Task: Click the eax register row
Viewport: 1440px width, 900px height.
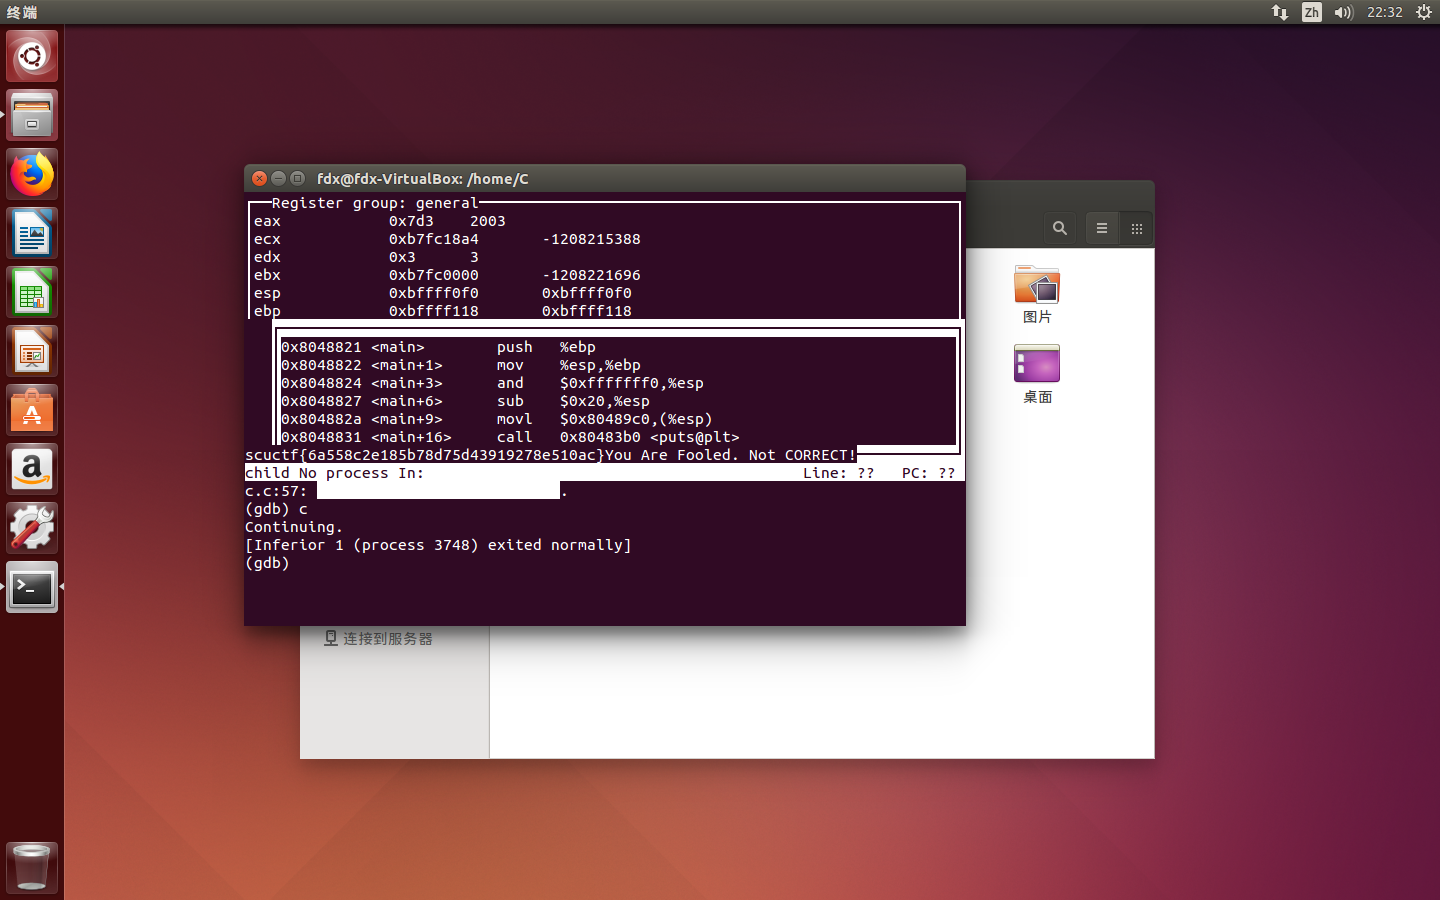Action: tap(380, 221)
